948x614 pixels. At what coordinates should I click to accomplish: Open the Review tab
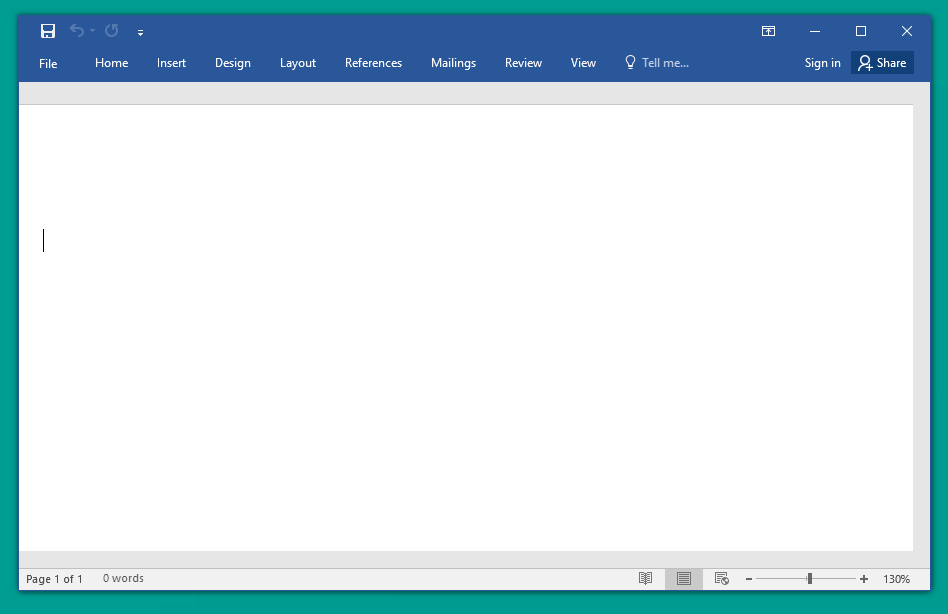tap(523, 63)
